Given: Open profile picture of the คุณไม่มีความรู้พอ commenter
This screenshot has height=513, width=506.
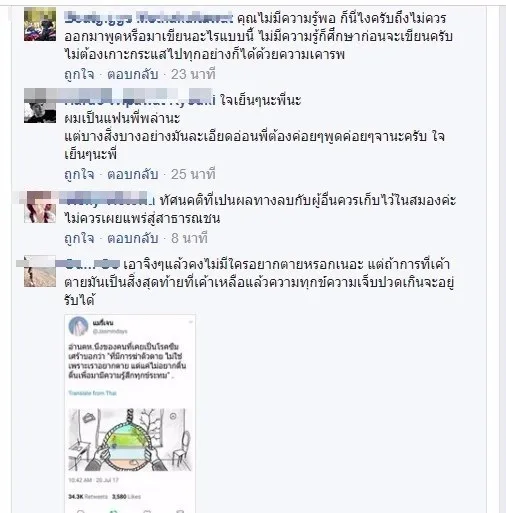Looking at the screenshot, I should point(40,25).
